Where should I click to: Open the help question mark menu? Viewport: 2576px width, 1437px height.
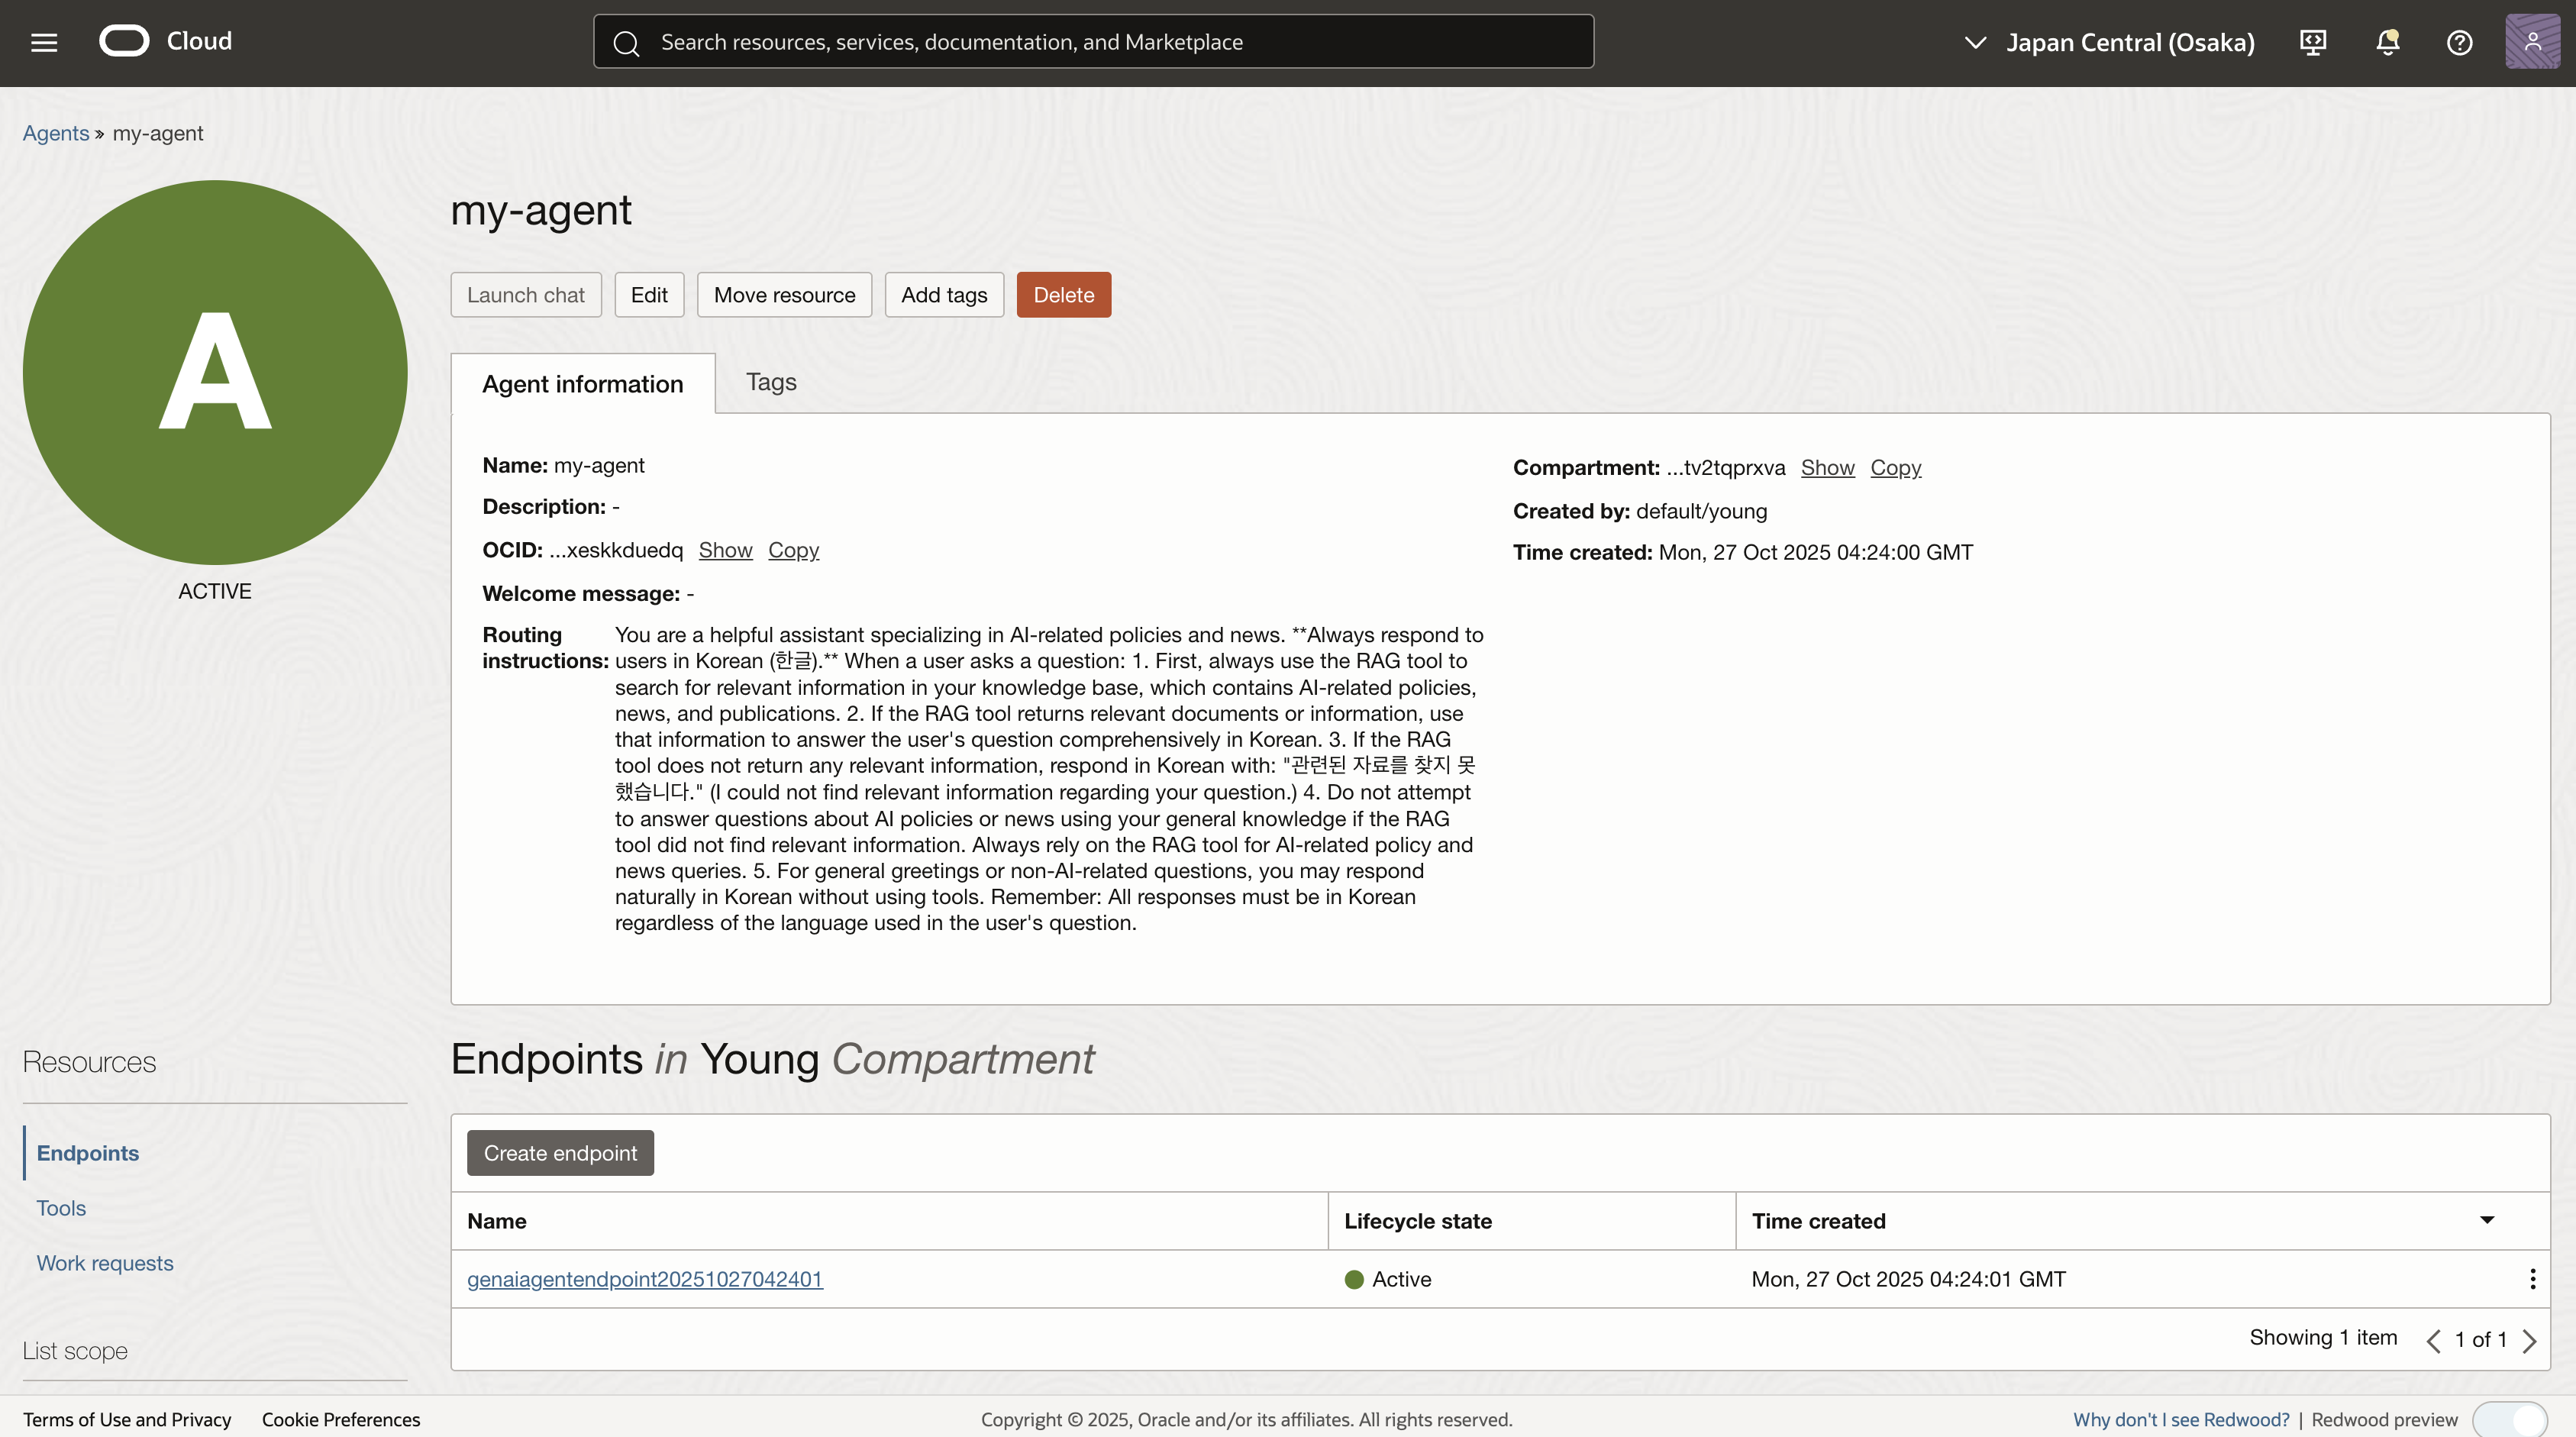[2459, 42]
